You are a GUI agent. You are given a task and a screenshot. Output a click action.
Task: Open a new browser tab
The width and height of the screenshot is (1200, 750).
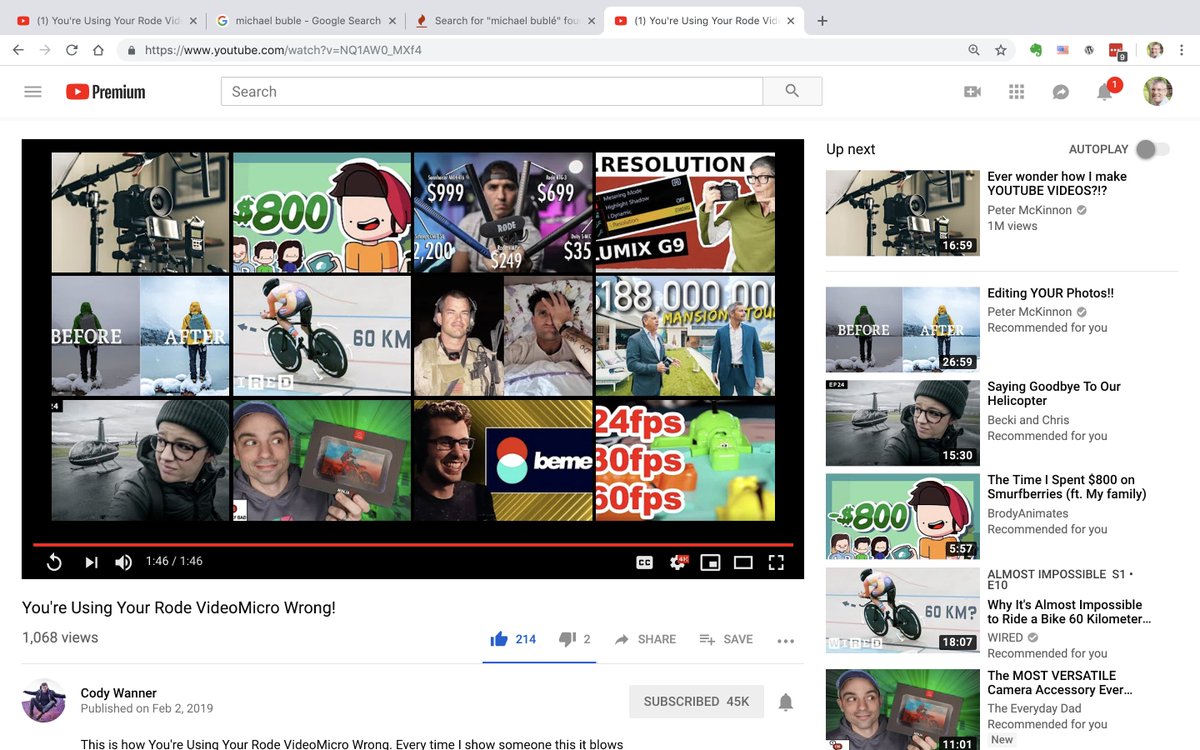coord(822,20)
